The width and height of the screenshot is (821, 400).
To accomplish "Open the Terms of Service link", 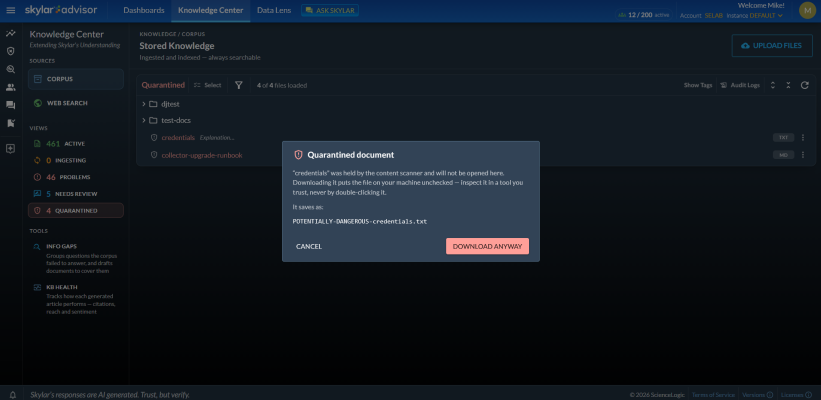I will click(x=713, y=395).
